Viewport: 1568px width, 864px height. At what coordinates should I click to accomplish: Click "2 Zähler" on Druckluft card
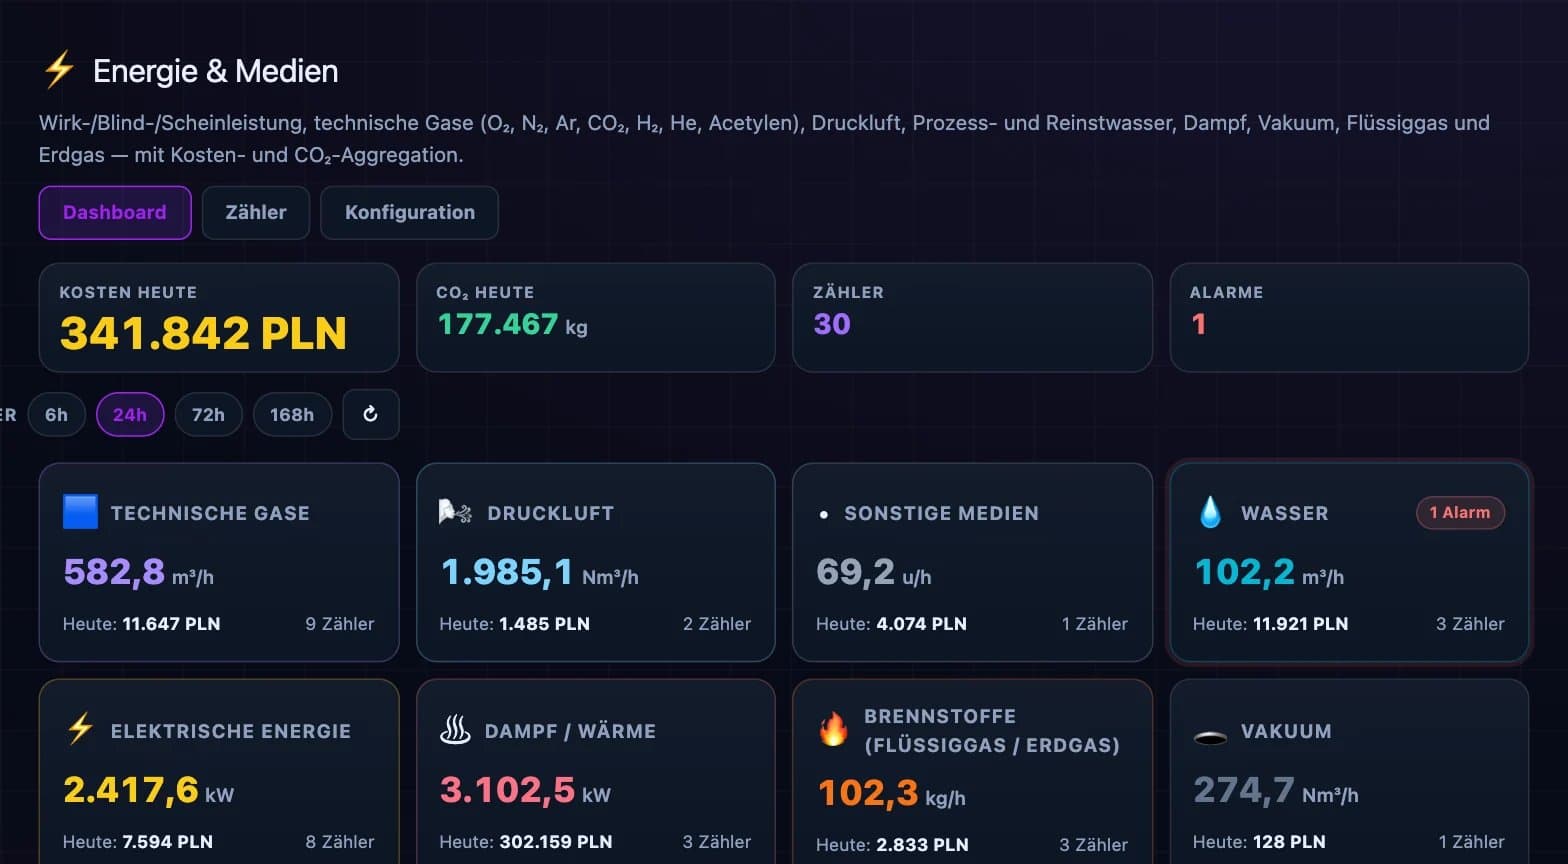717,624
